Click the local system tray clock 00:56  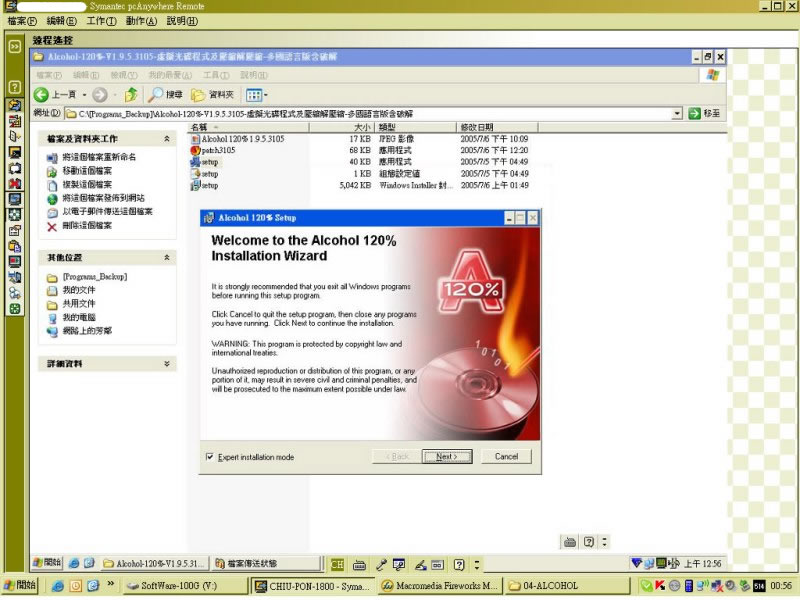click(x=781, y=586)
